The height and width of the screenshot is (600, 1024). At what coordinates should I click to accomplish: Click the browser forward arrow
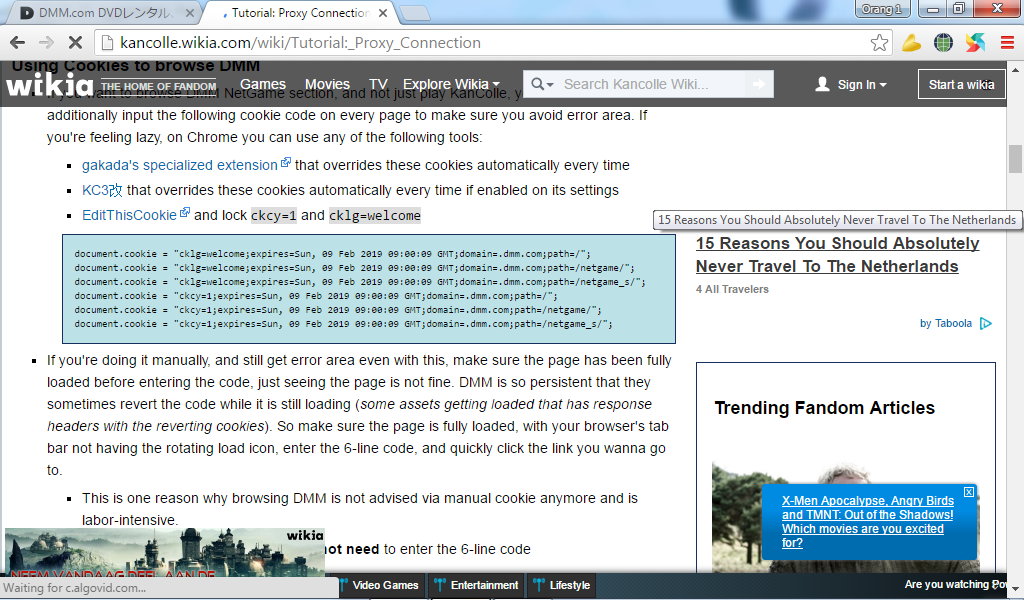46,43
